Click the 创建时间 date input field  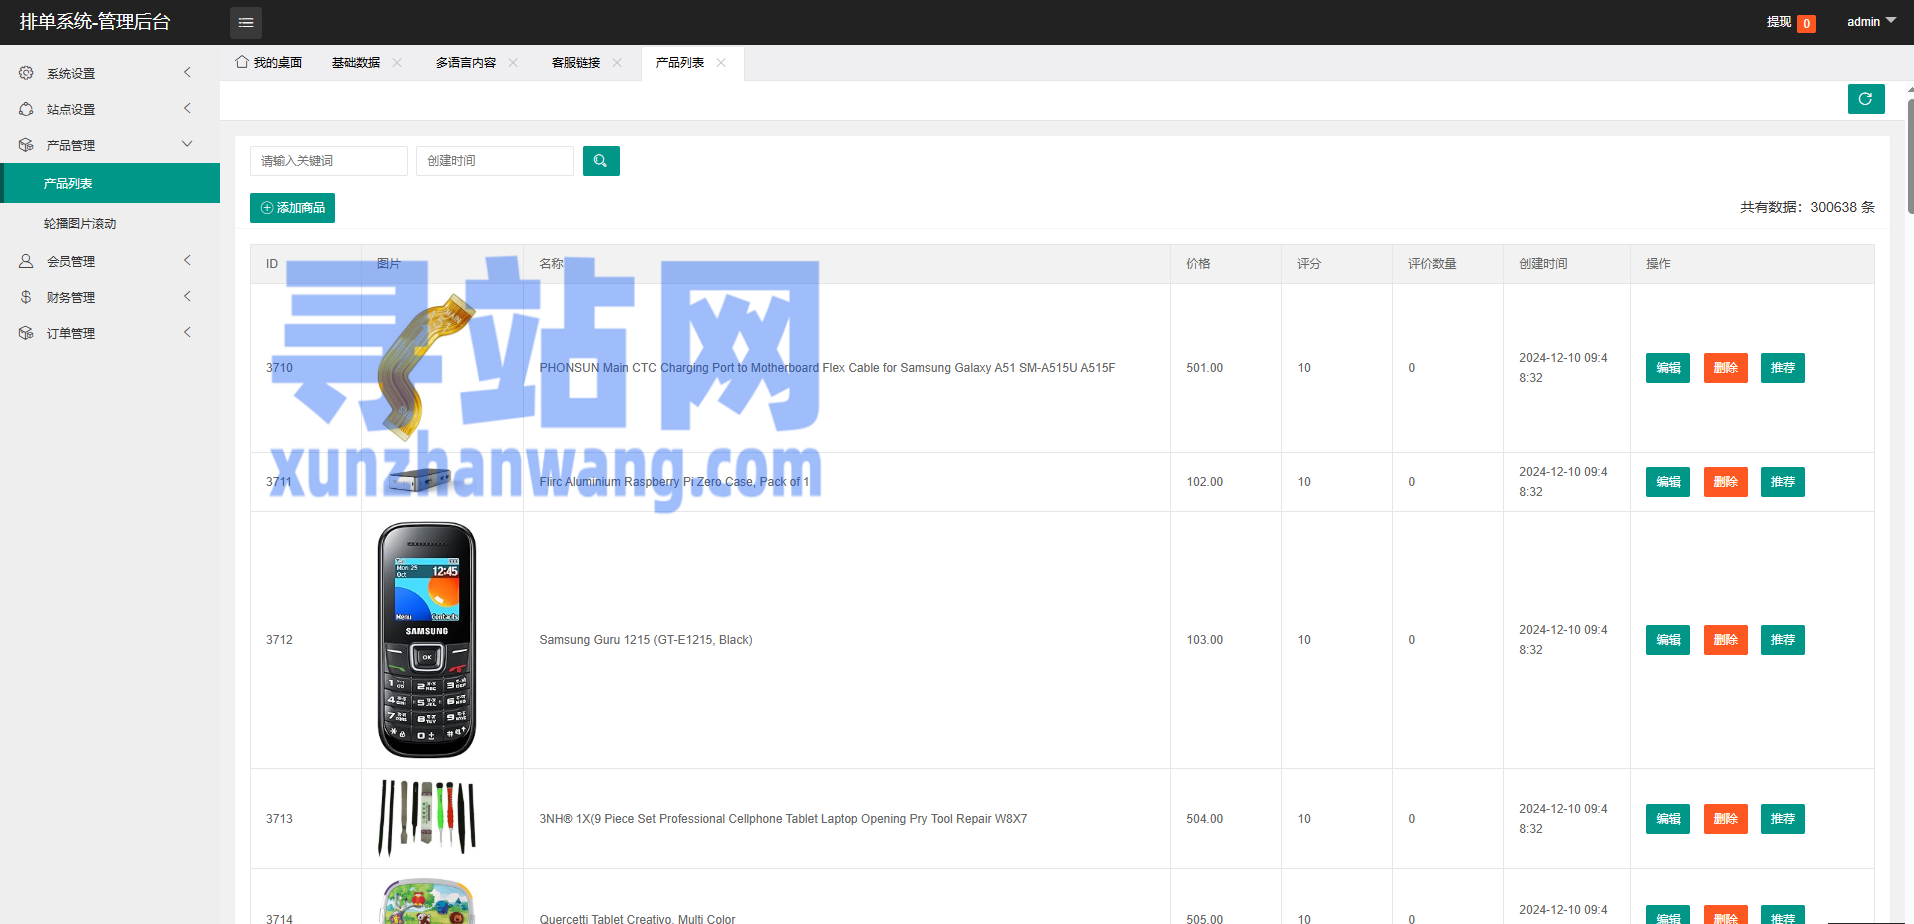(495, 161)
